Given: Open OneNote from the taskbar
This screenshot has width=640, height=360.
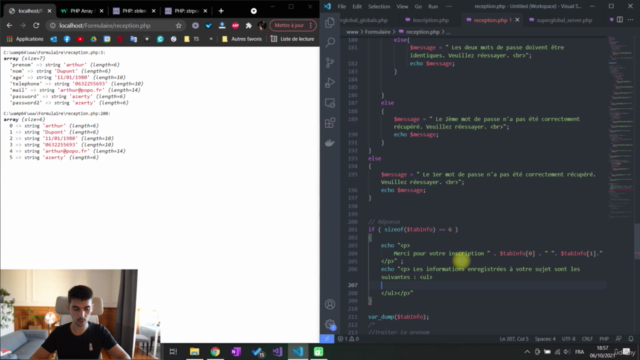Looking at the screenshot, I should coord(236,351).
